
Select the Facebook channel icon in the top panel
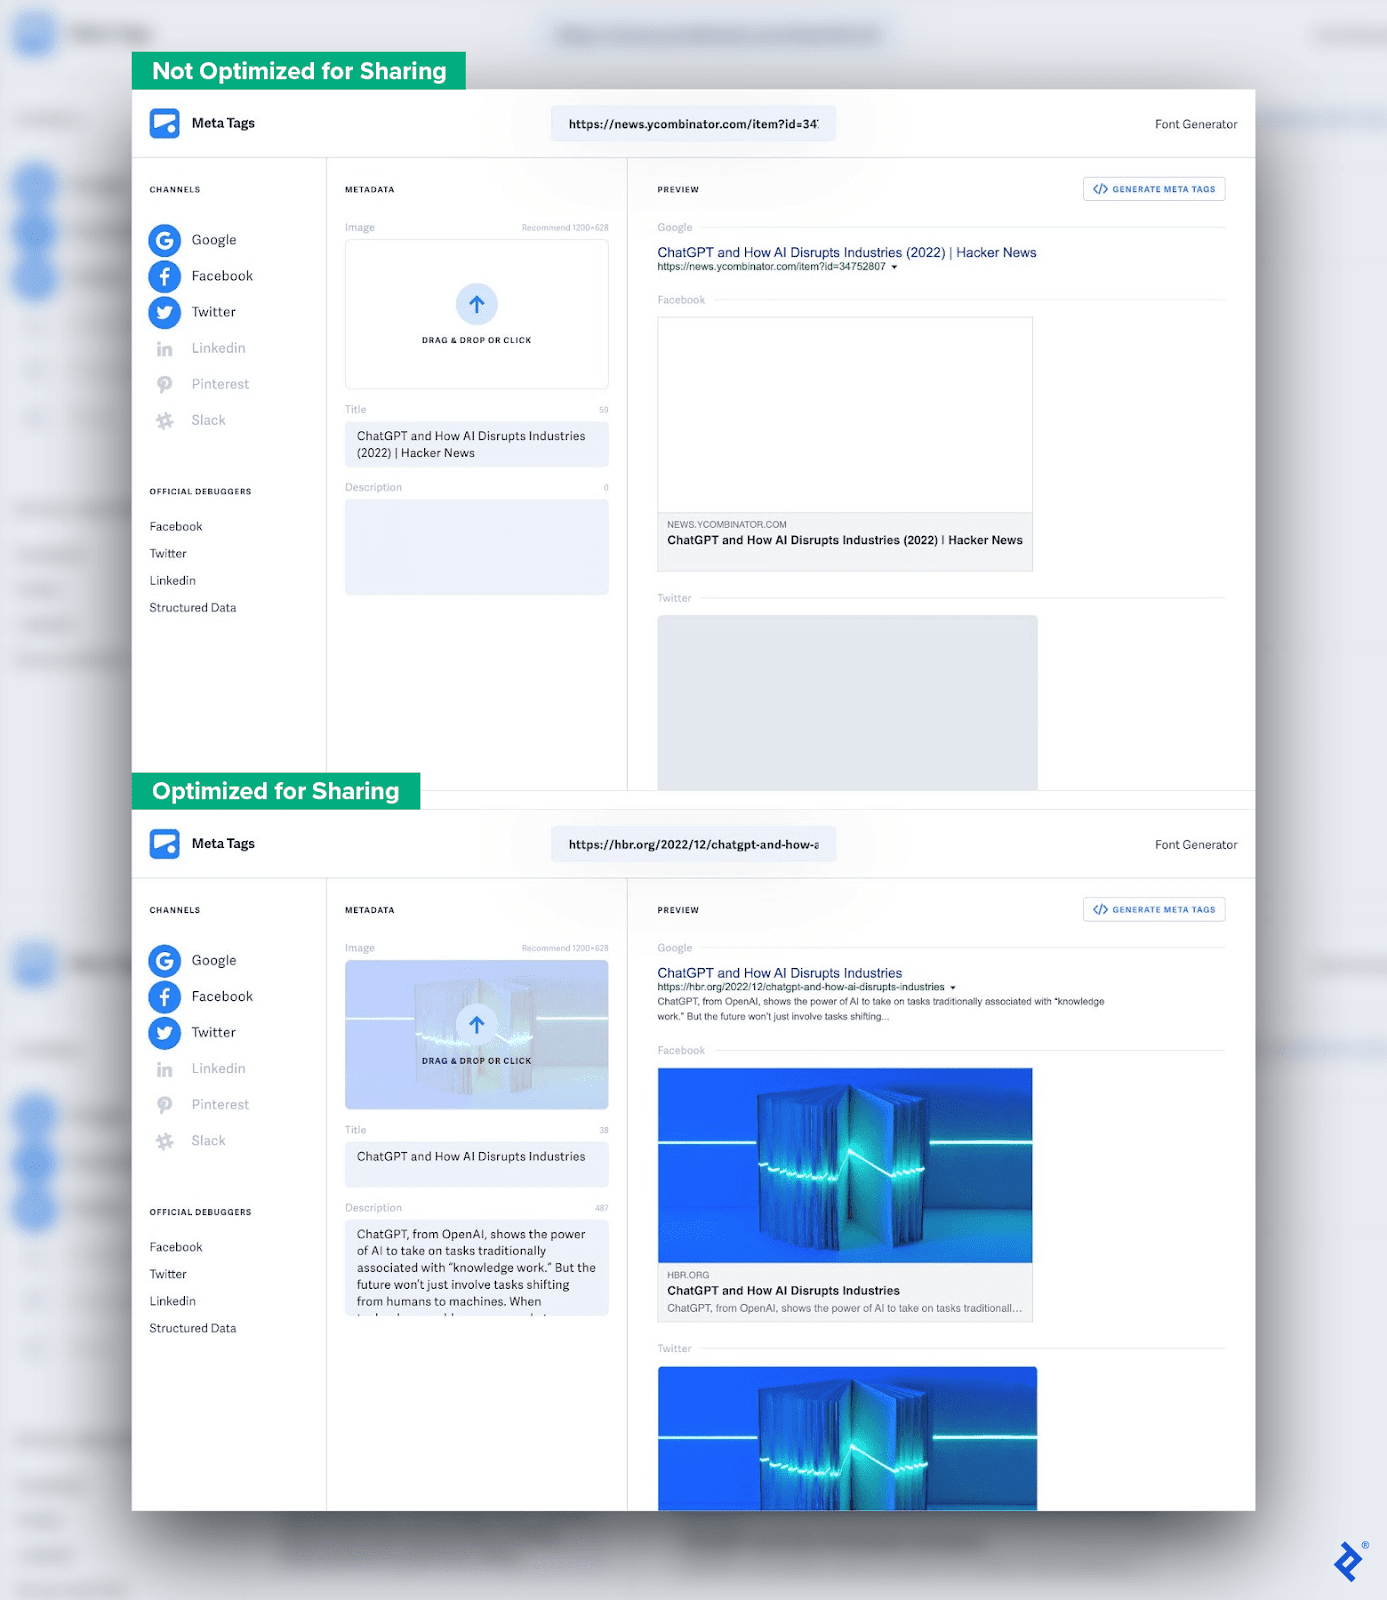[x=164, y=276]
